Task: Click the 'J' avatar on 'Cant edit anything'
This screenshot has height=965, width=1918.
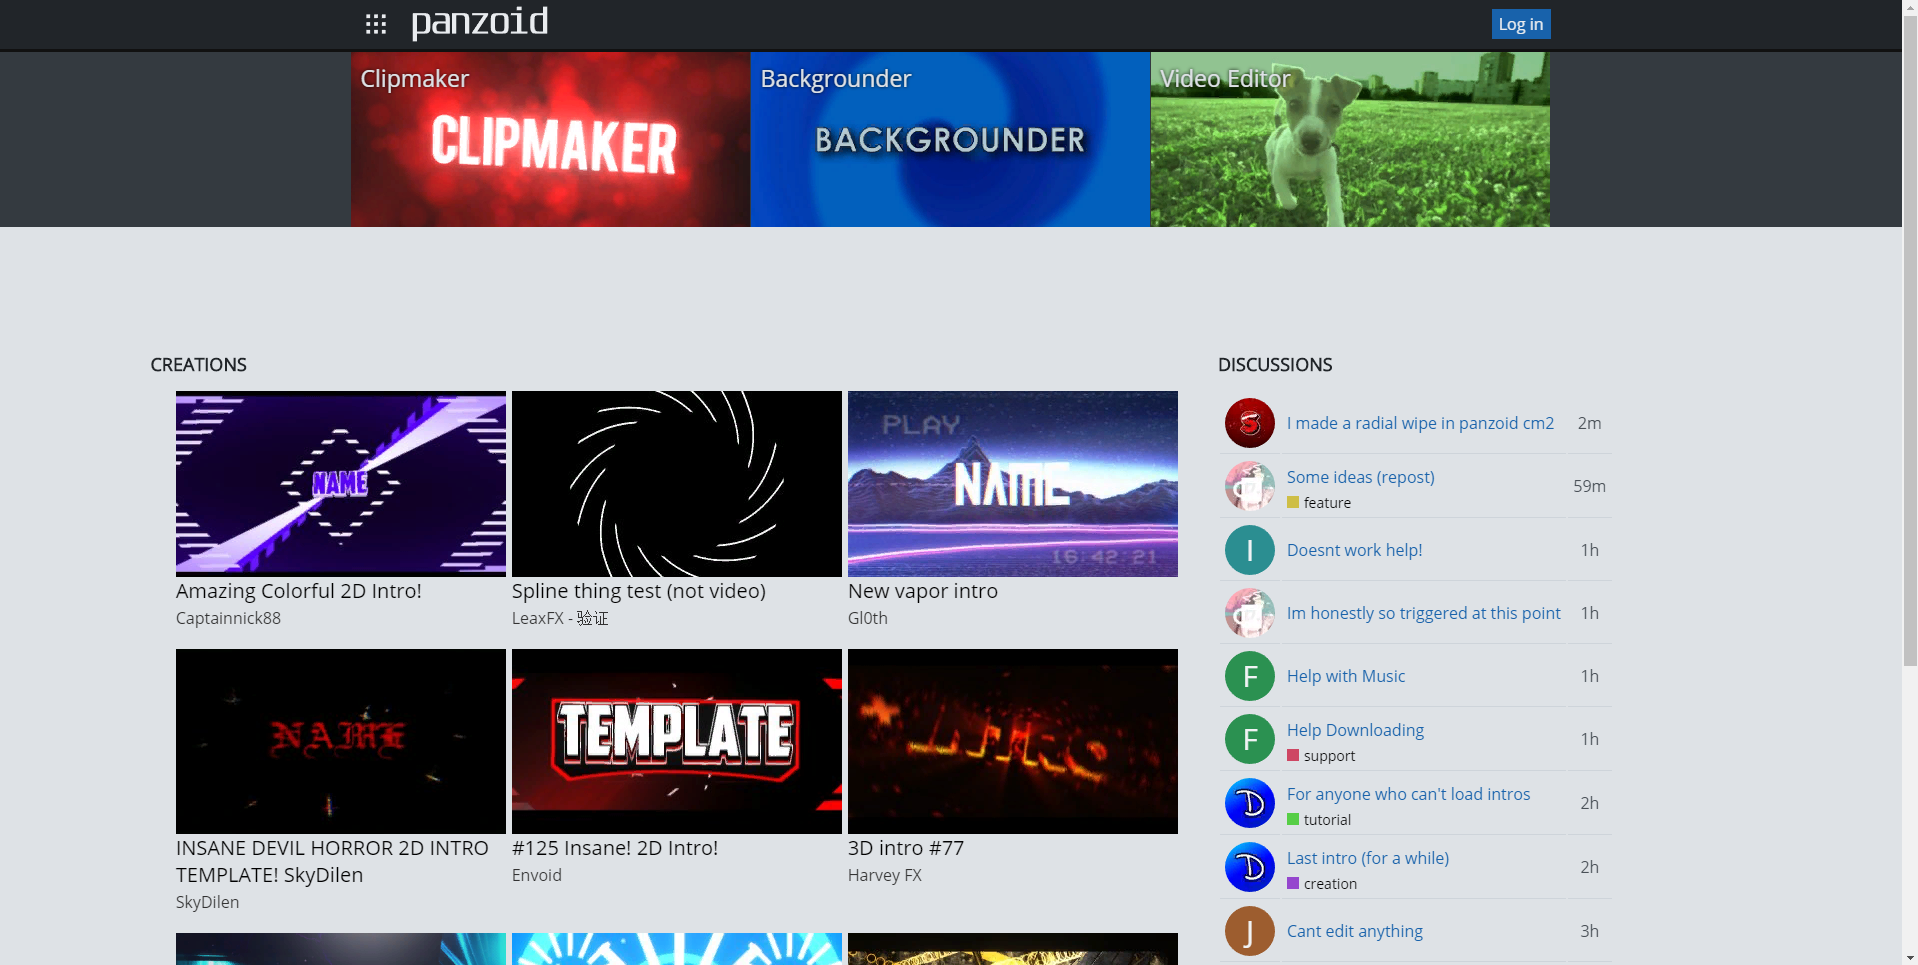Action: (1249, 931)
